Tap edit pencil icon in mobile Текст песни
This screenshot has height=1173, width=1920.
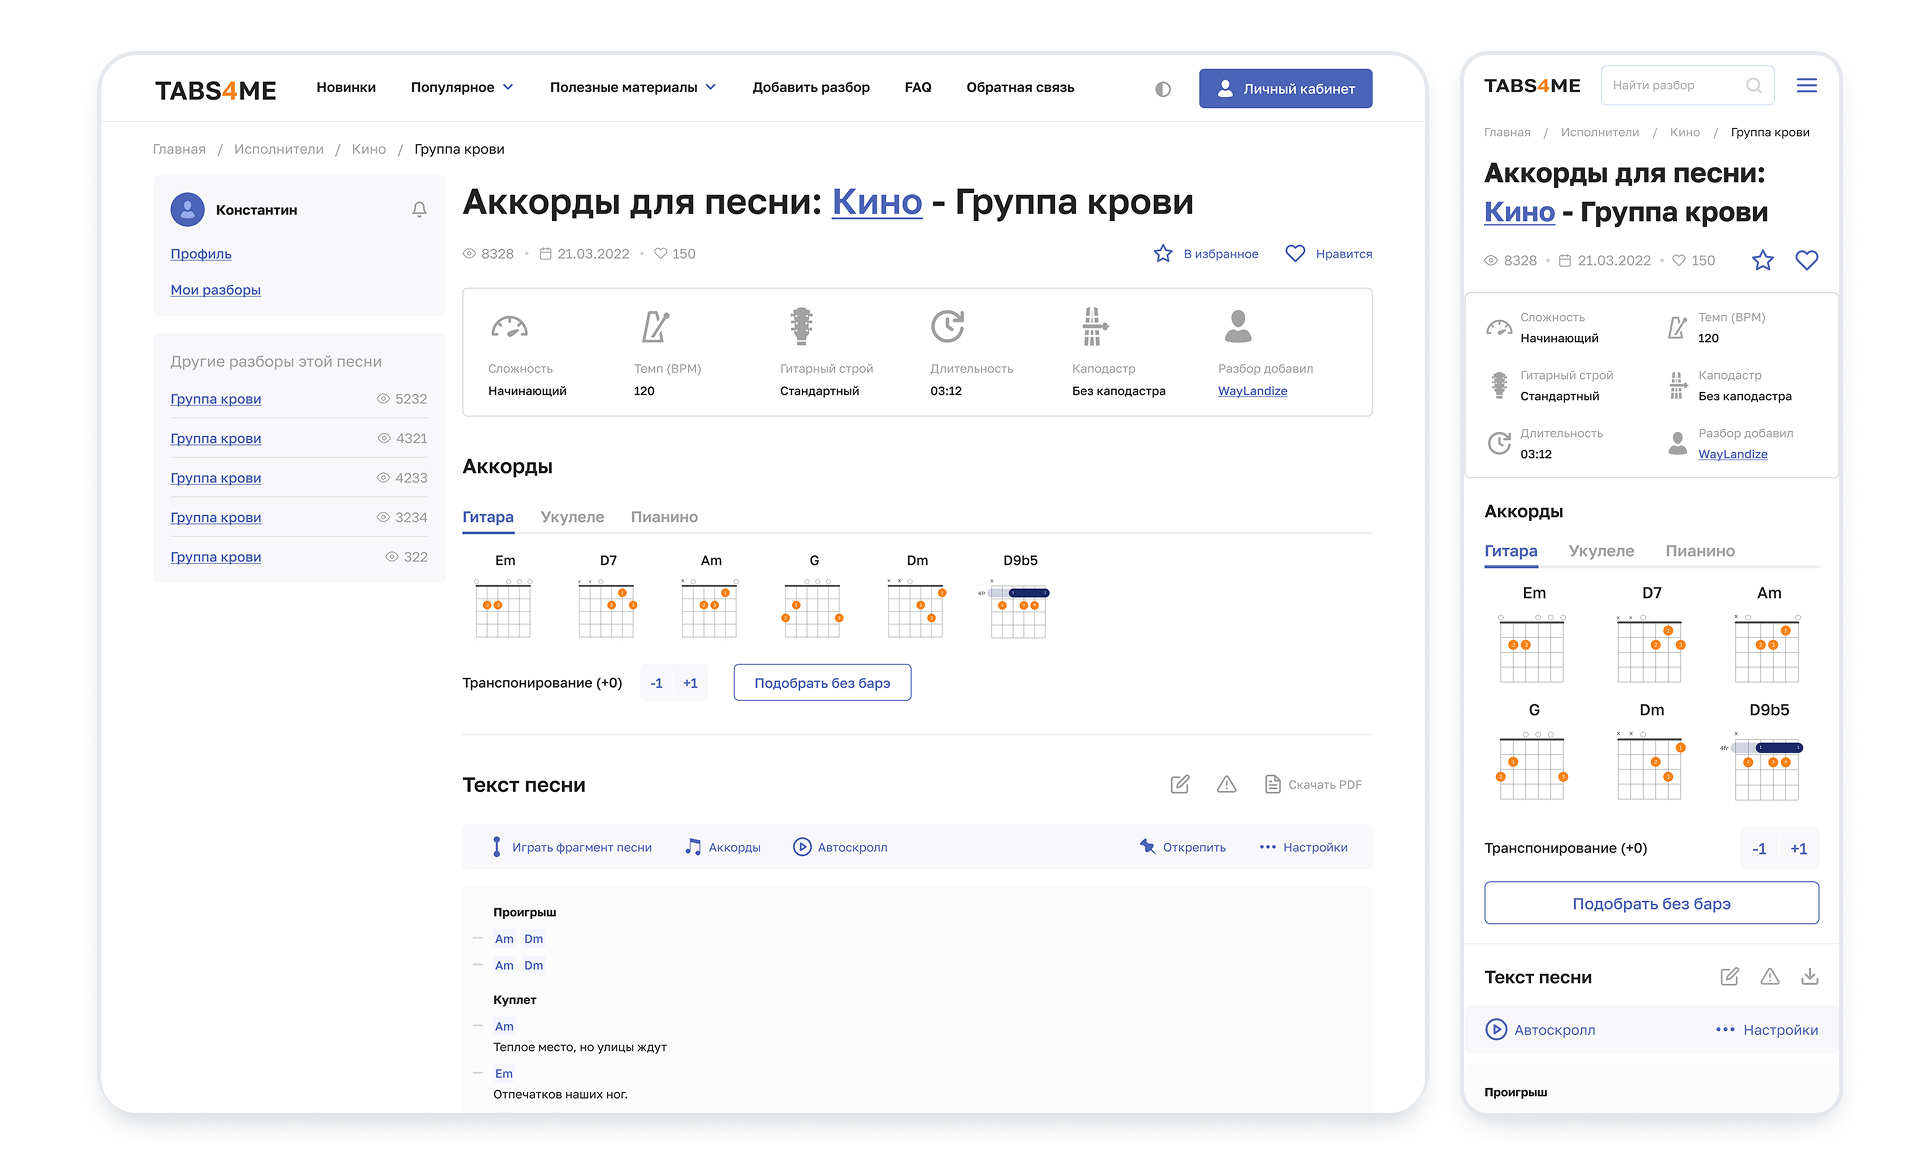point(1730,977)
